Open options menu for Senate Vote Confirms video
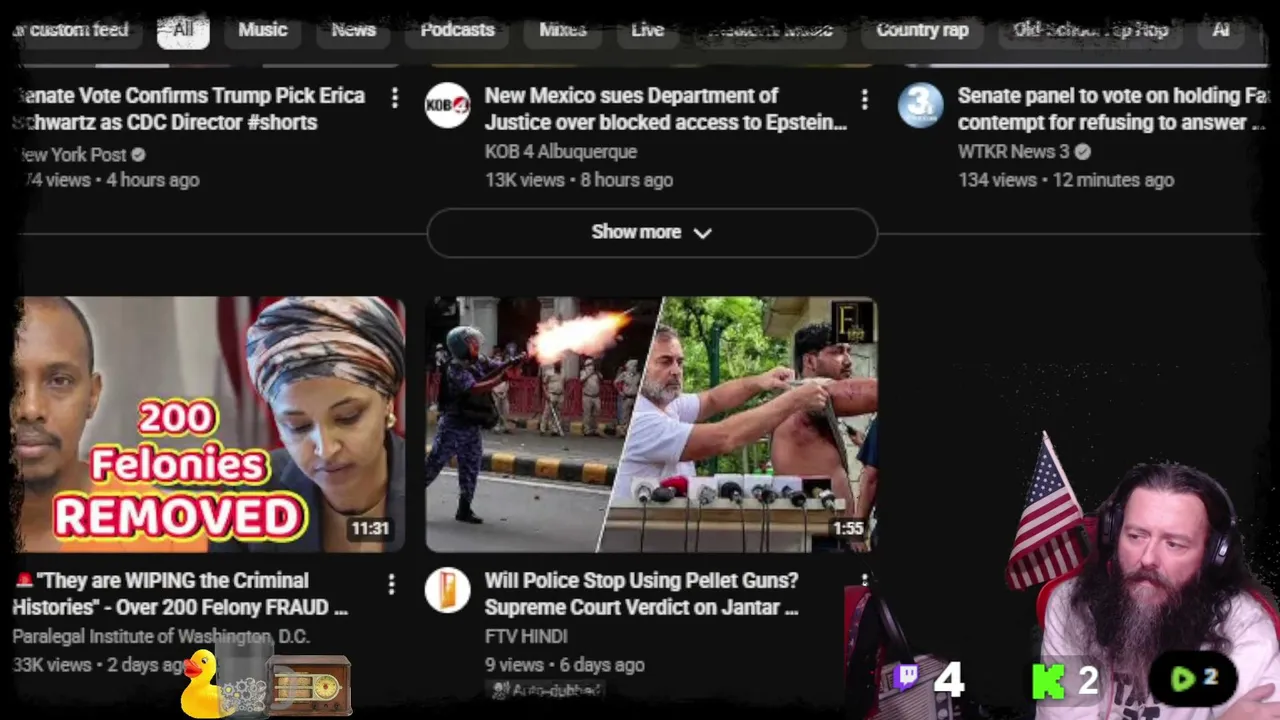This screenshot has height=720, width=1280. 395,97
